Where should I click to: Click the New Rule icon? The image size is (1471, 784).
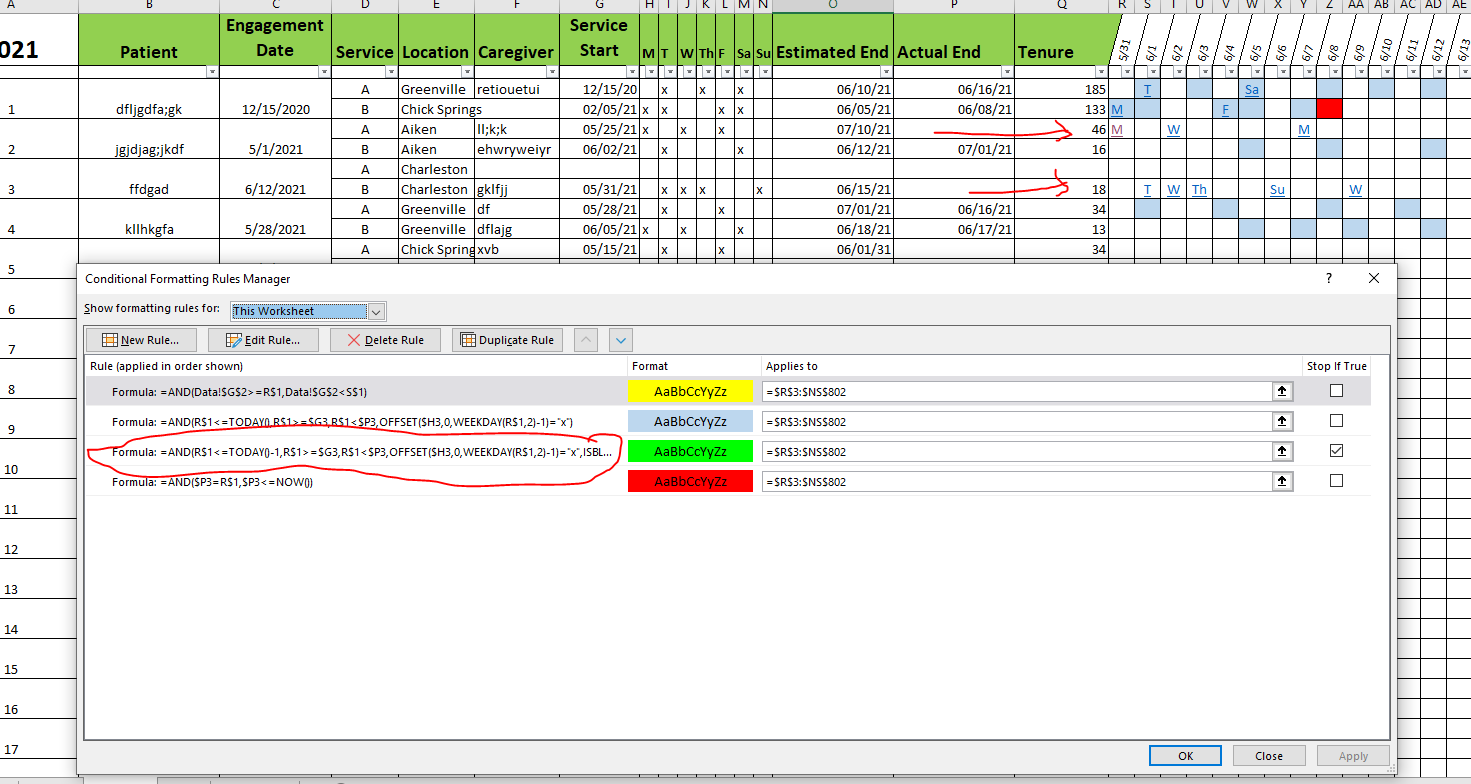[x=108, y=339]
